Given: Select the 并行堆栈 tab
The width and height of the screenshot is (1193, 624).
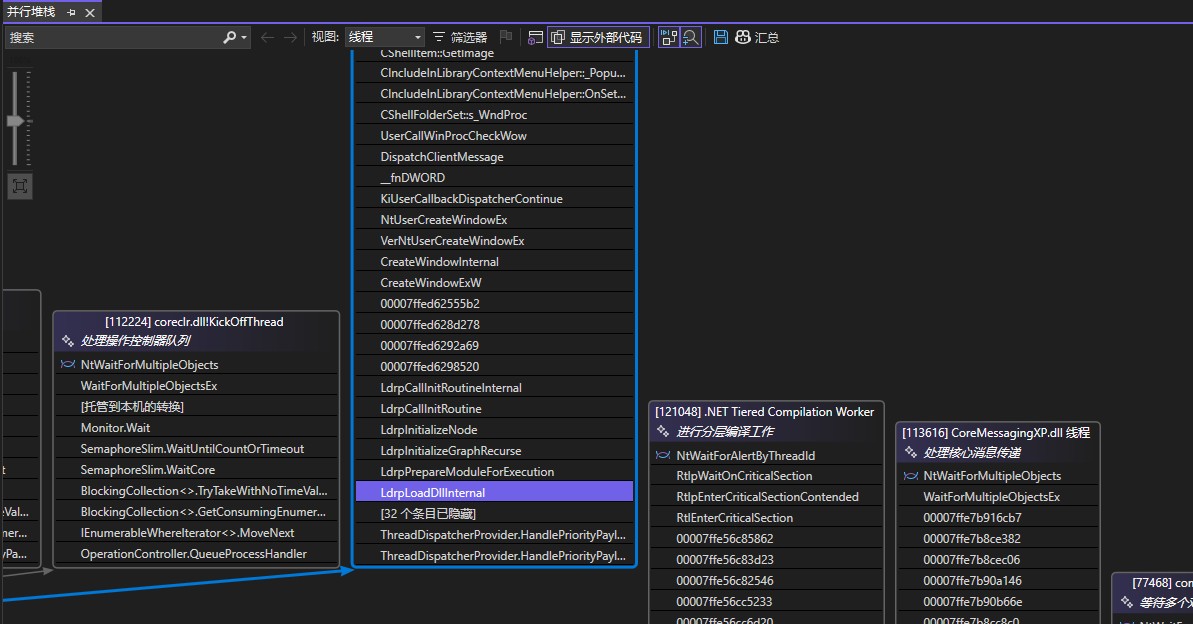Looking at the screenshot, I should pyautogui.click(x=30, y=12).
